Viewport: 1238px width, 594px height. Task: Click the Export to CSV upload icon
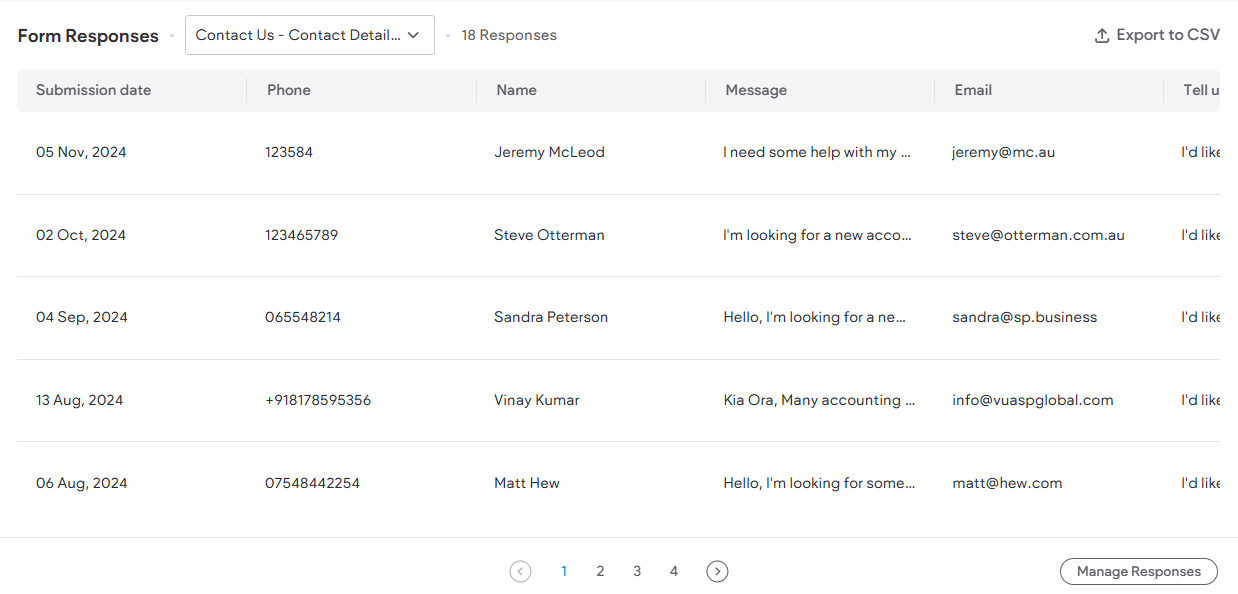click(1102, 35)
